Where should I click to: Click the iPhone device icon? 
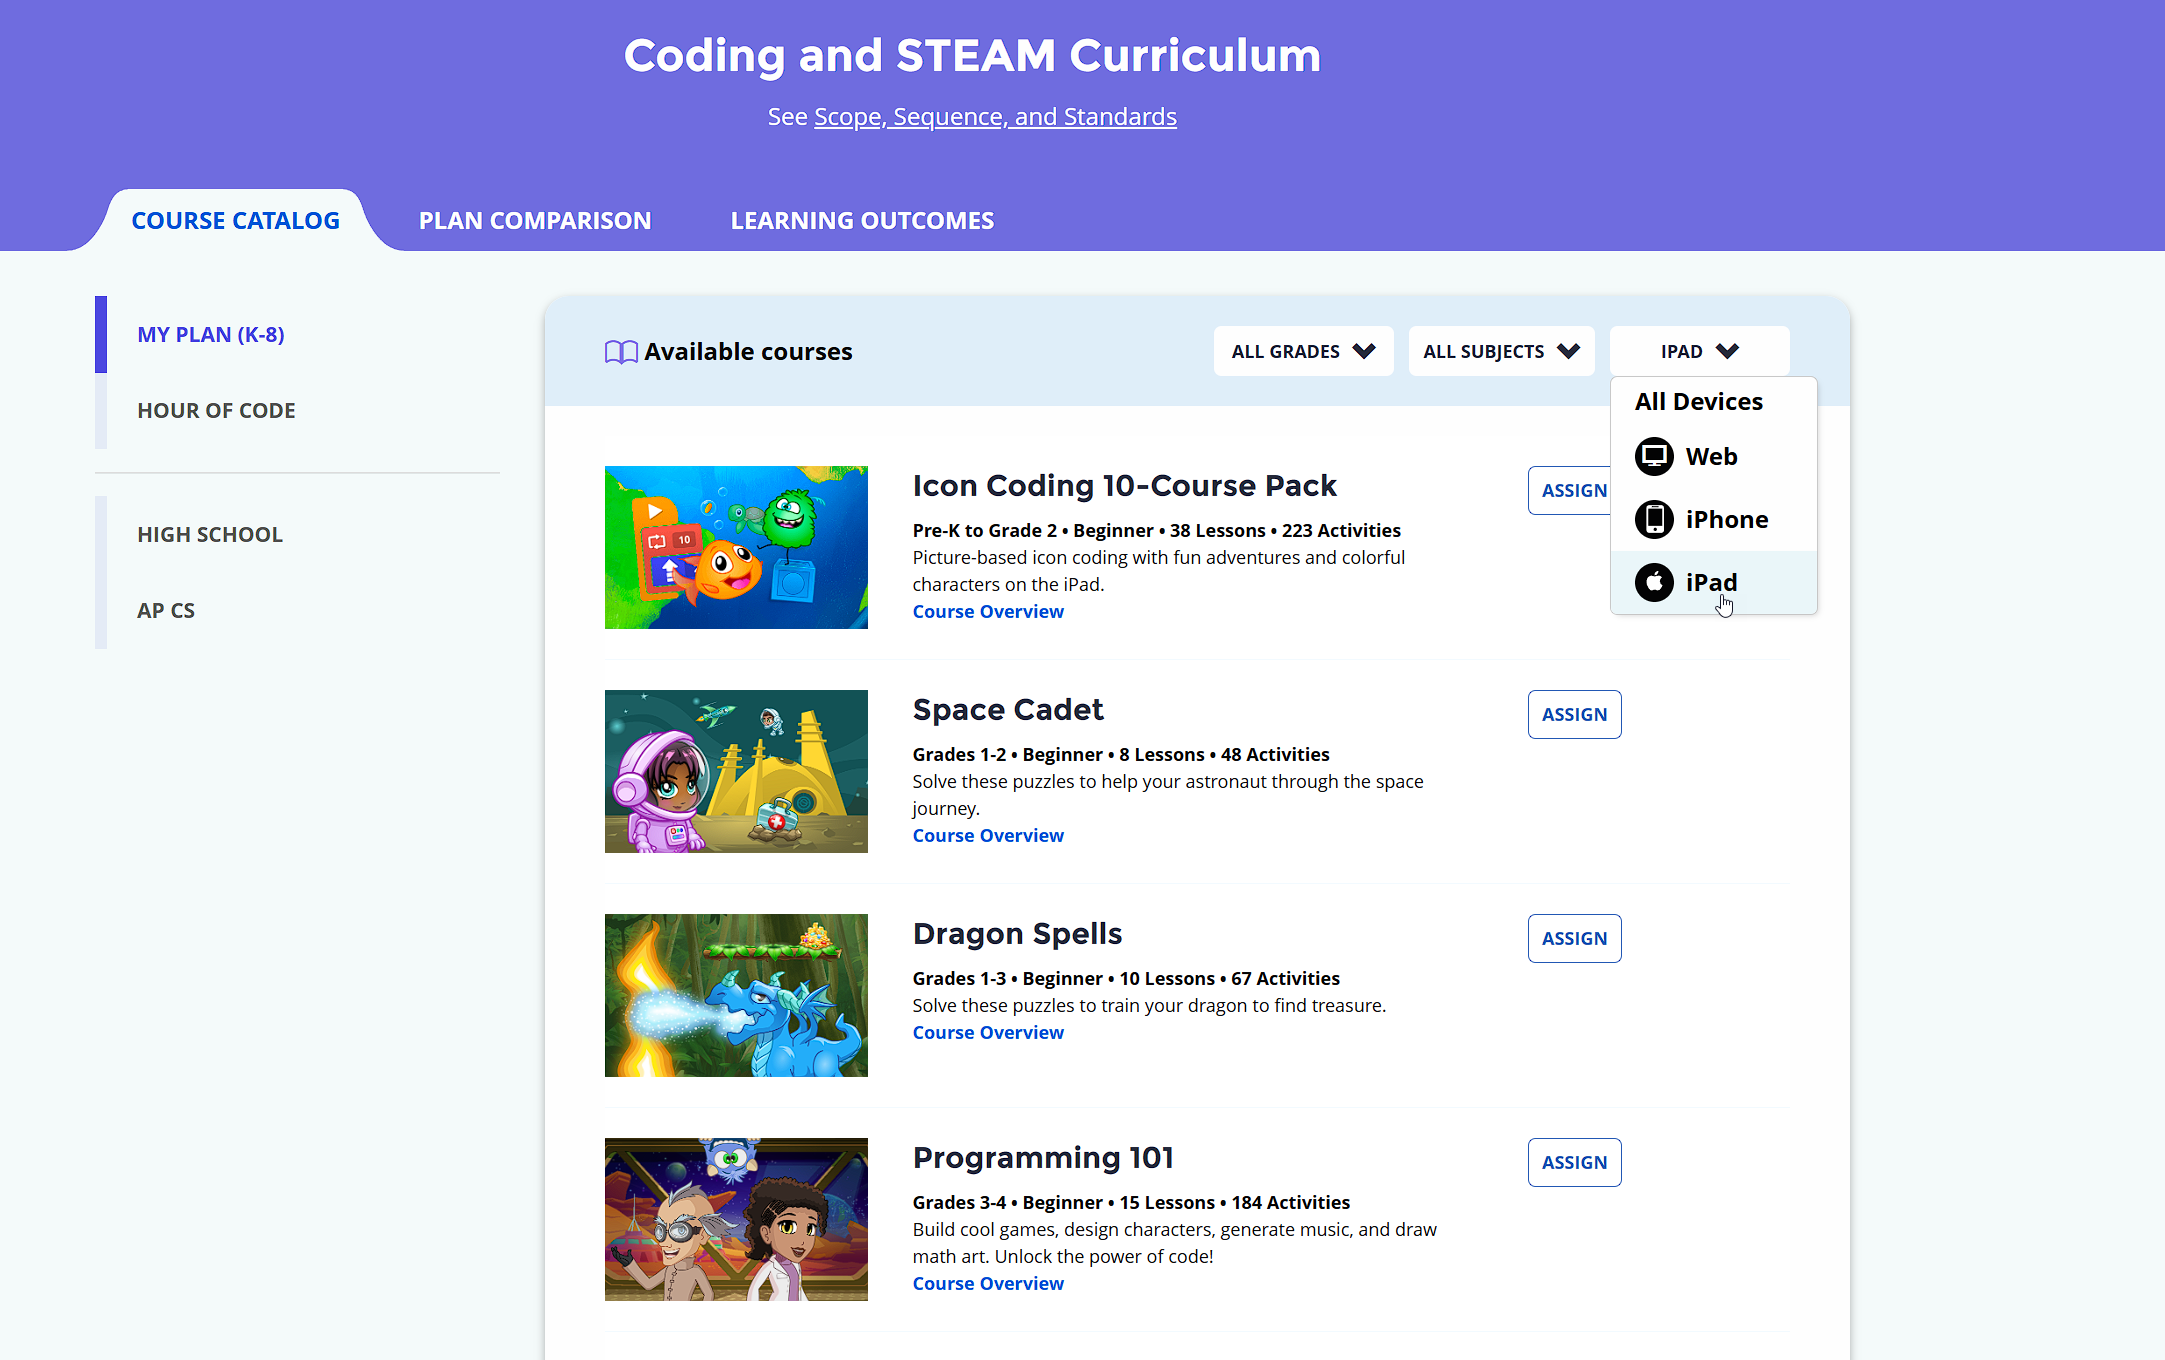1654,520
